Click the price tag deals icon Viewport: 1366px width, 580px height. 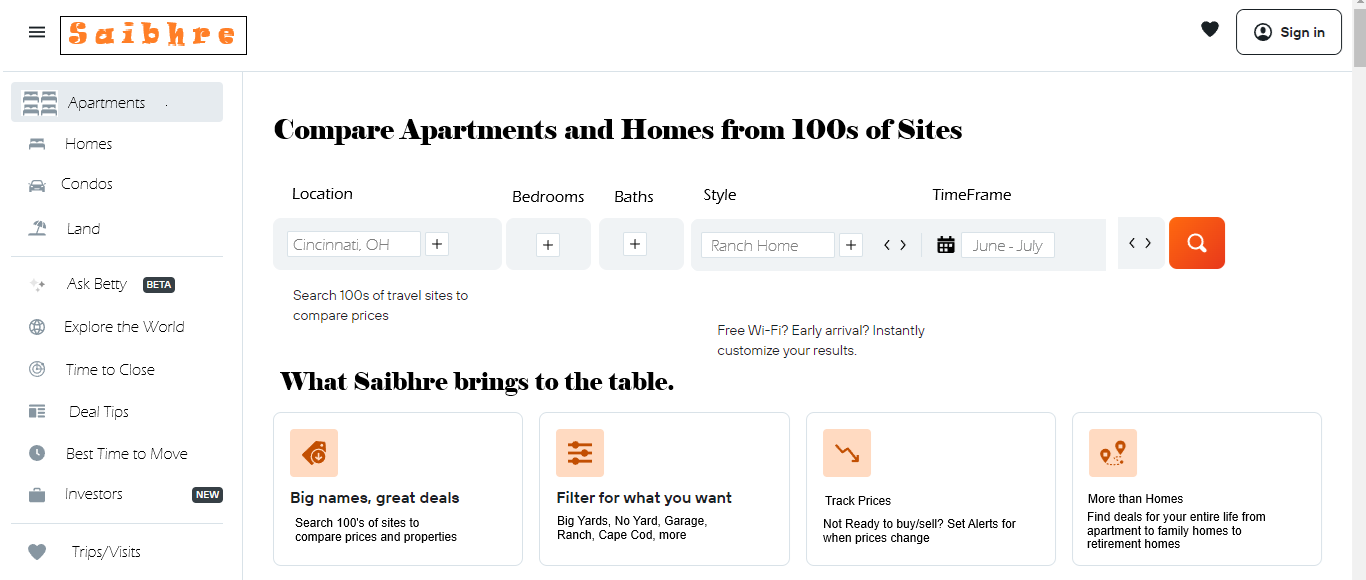(314, 453)
